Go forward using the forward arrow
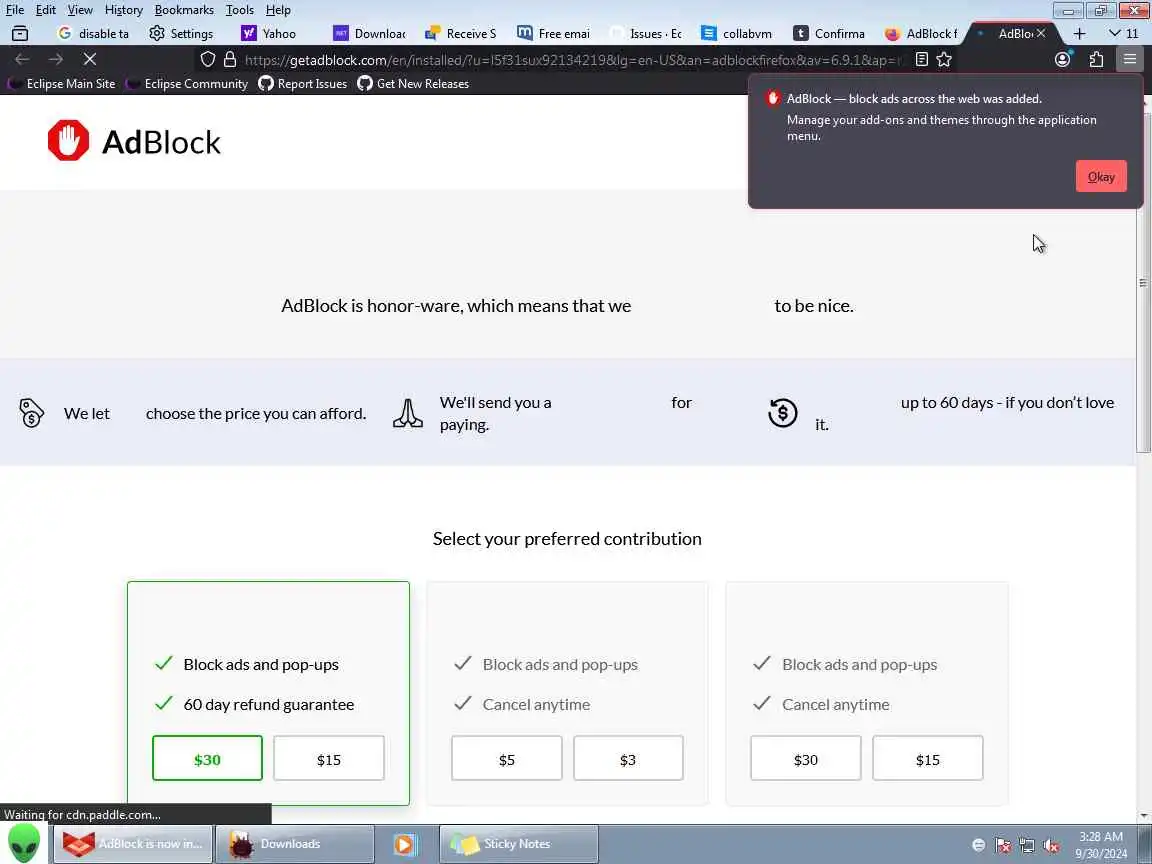Viewport: 1152px width, 864px height. 56,60
